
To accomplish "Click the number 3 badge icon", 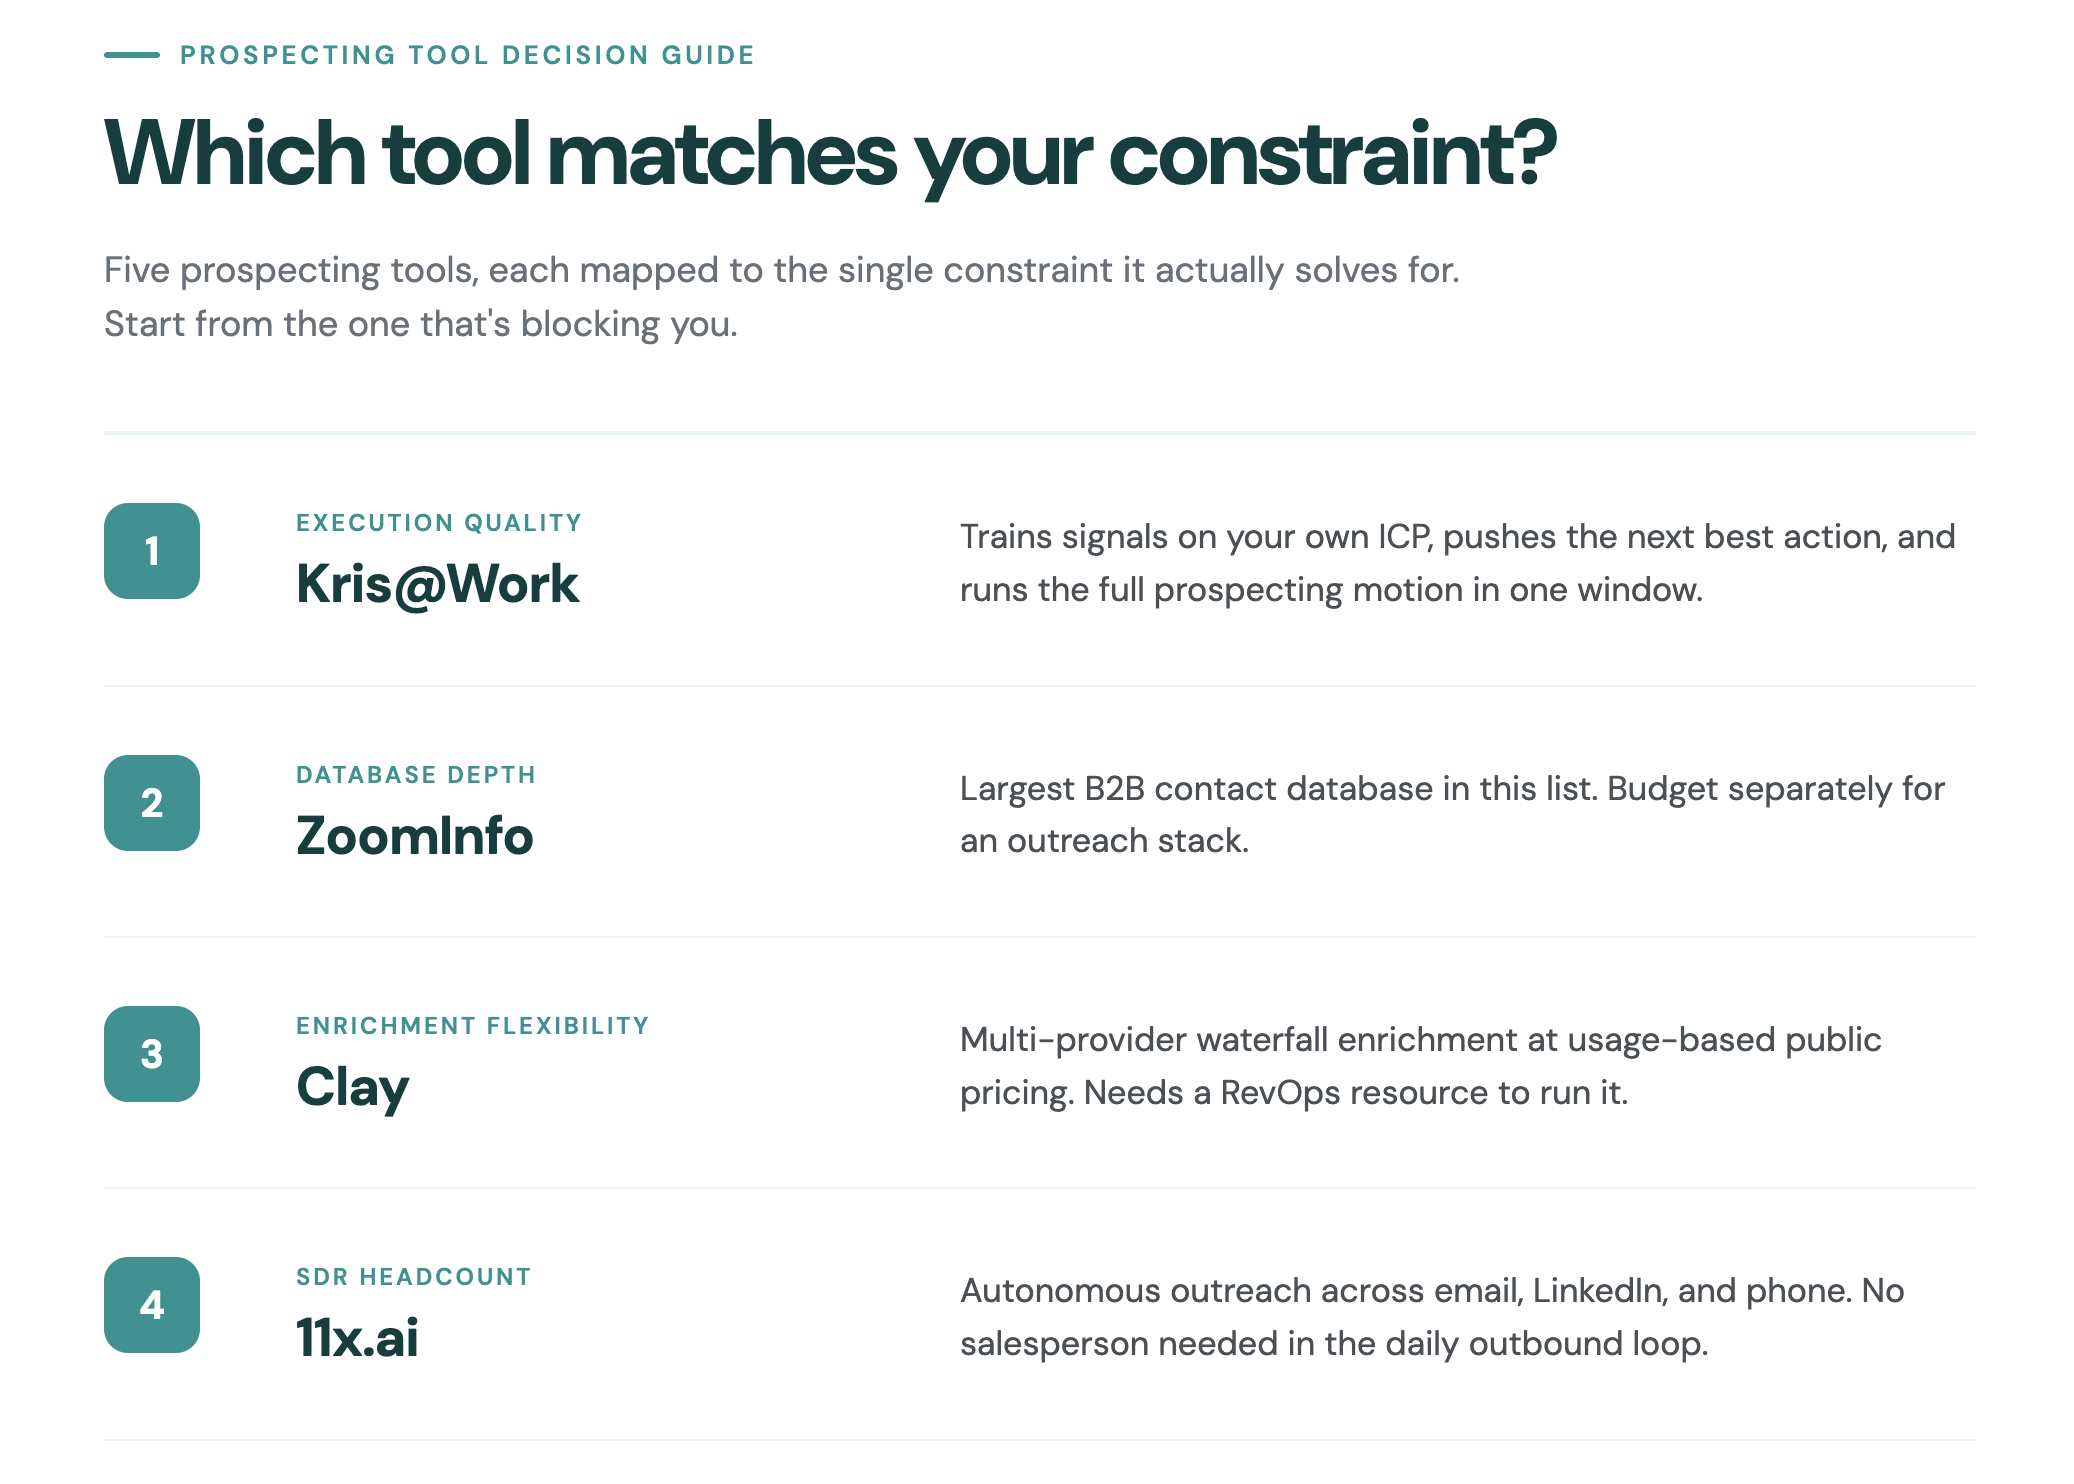I will coord(152,1054).
